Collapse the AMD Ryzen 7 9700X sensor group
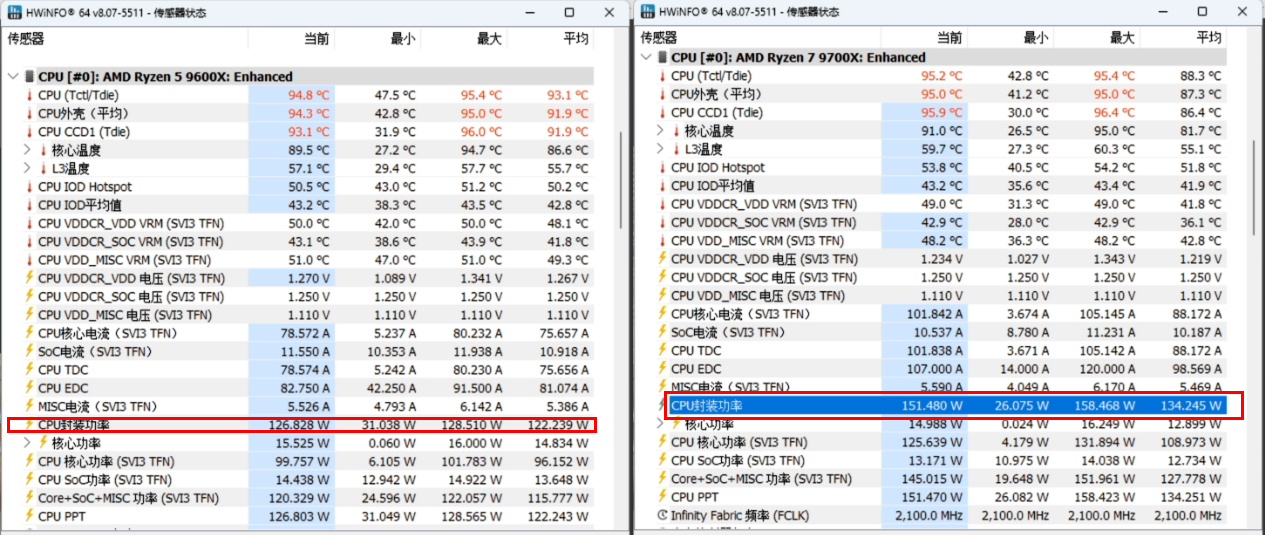The width and height of the screenshot is (1265, 535). [x=645, y=58]
